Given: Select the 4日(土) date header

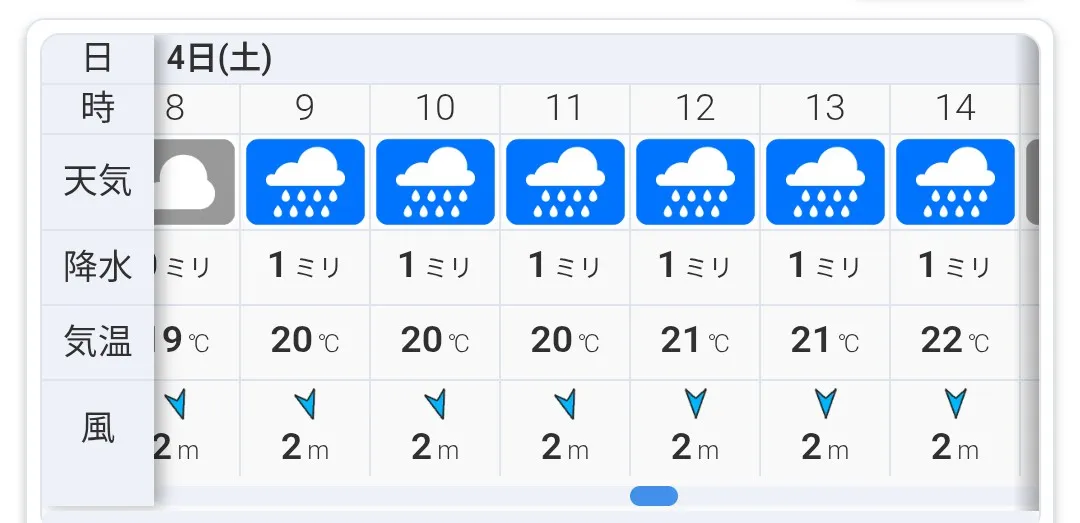Looking at the screenshot, I should [219, 59].
